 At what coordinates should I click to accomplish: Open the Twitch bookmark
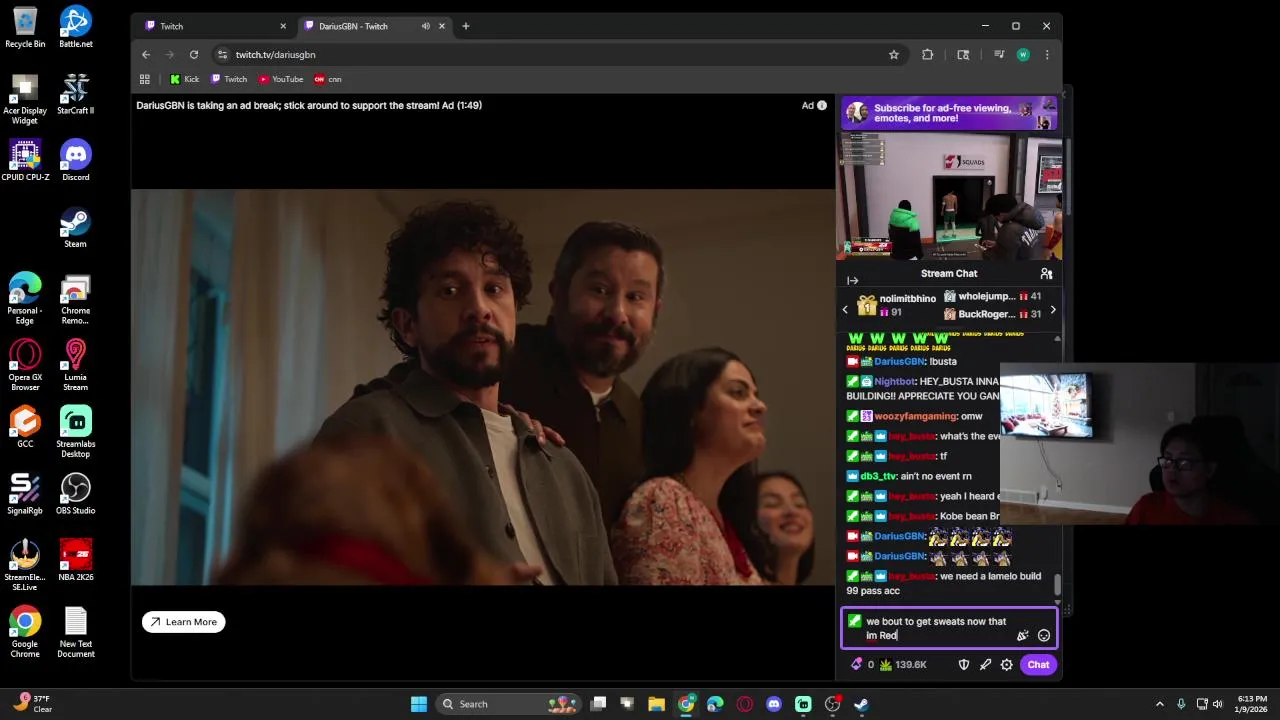click(x=229, y=79)
